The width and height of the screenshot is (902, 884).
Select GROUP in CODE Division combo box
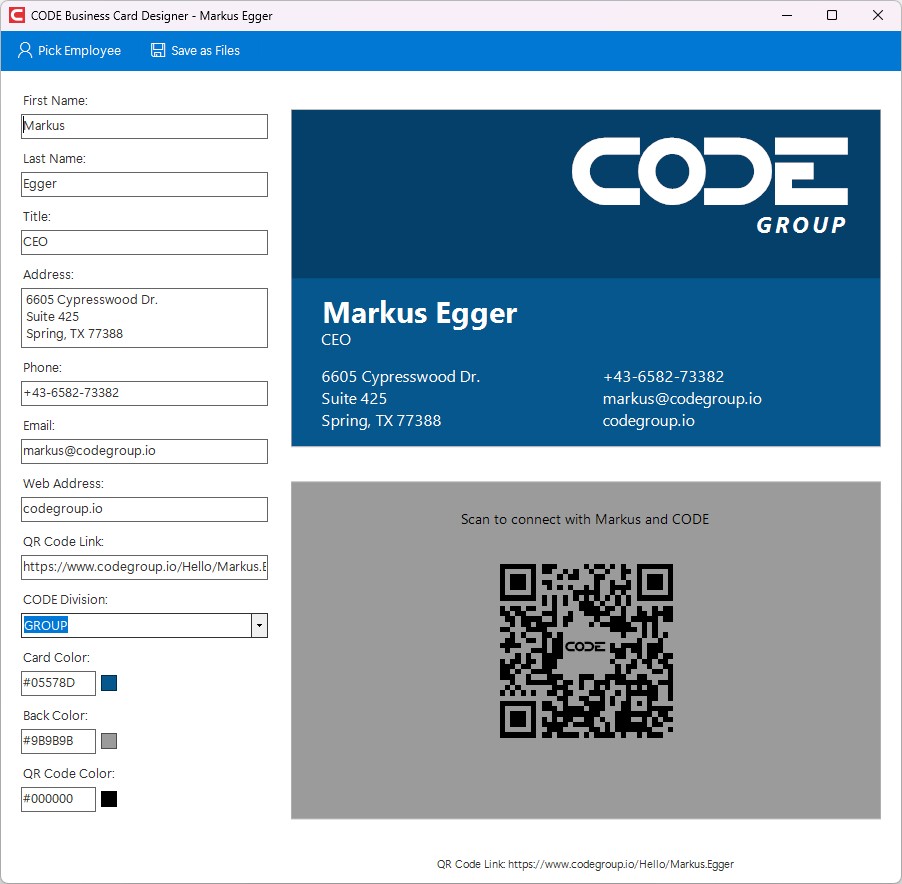pos(136,625)
